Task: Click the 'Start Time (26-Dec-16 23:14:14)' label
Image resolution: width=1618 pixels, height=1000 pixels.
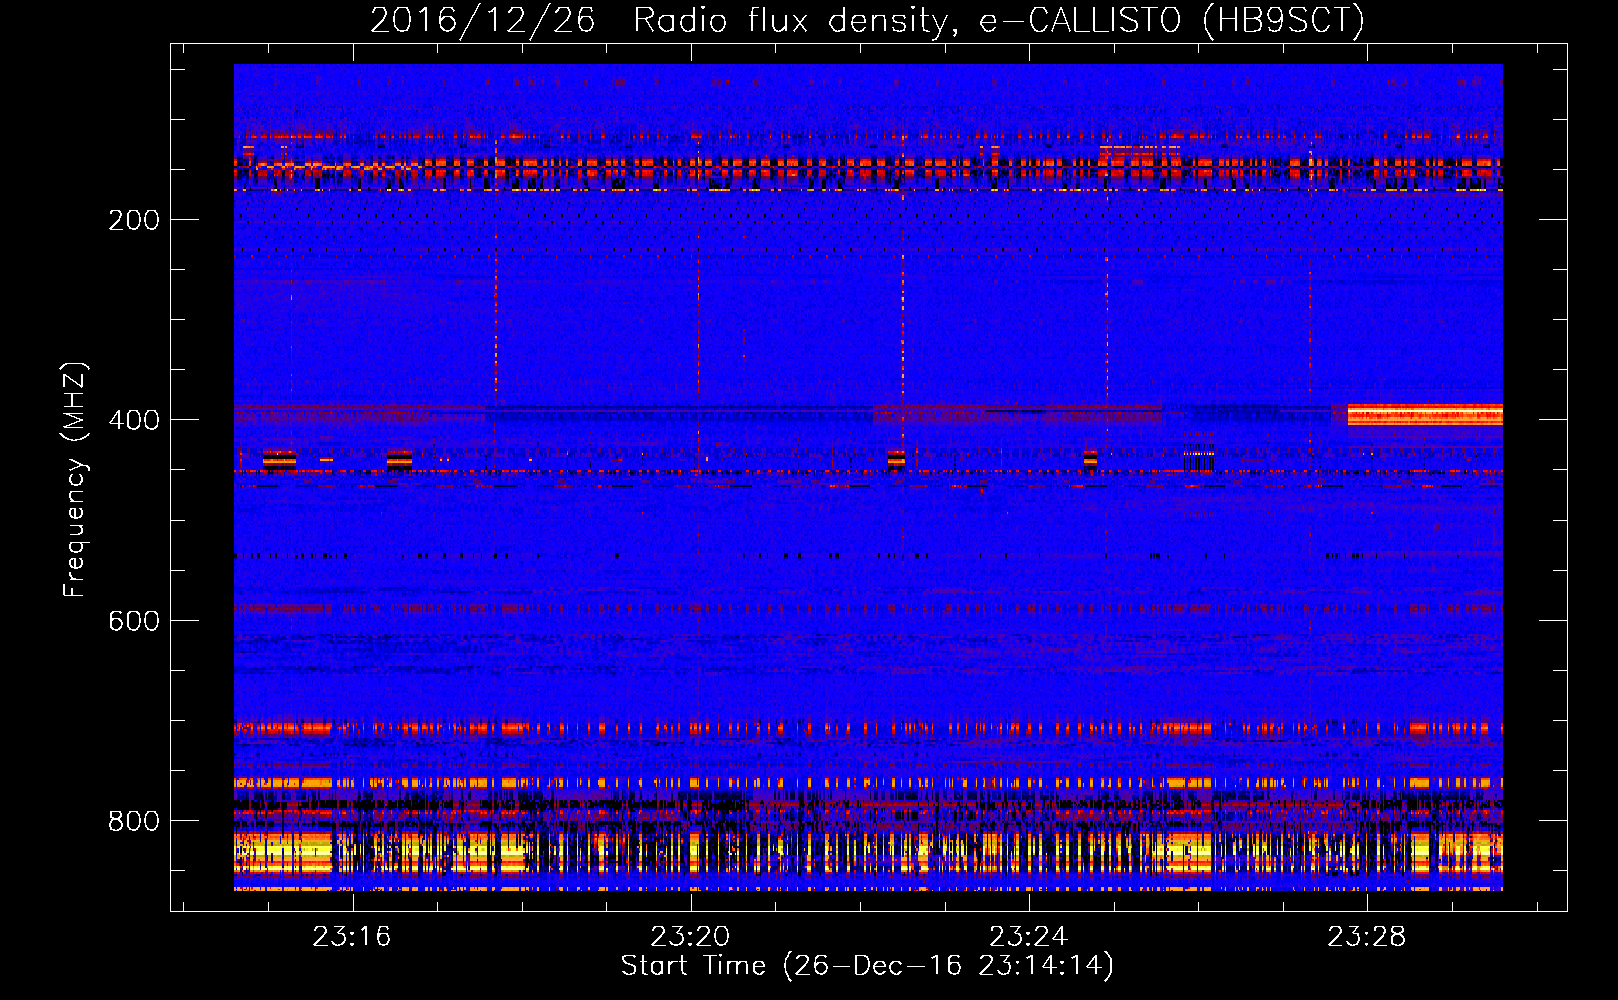Action: 867,966
